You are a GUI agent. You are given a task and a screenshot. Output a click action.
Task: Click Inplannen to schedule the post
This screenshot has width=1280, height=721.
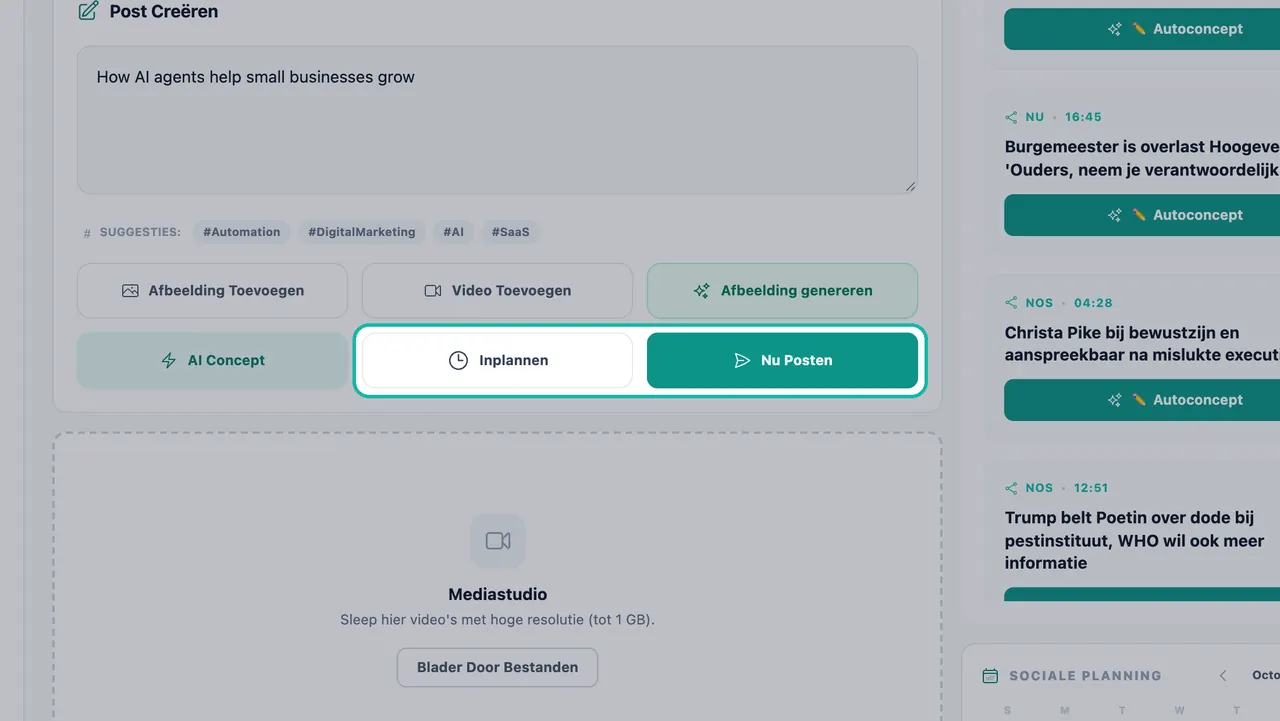point(497,361)
